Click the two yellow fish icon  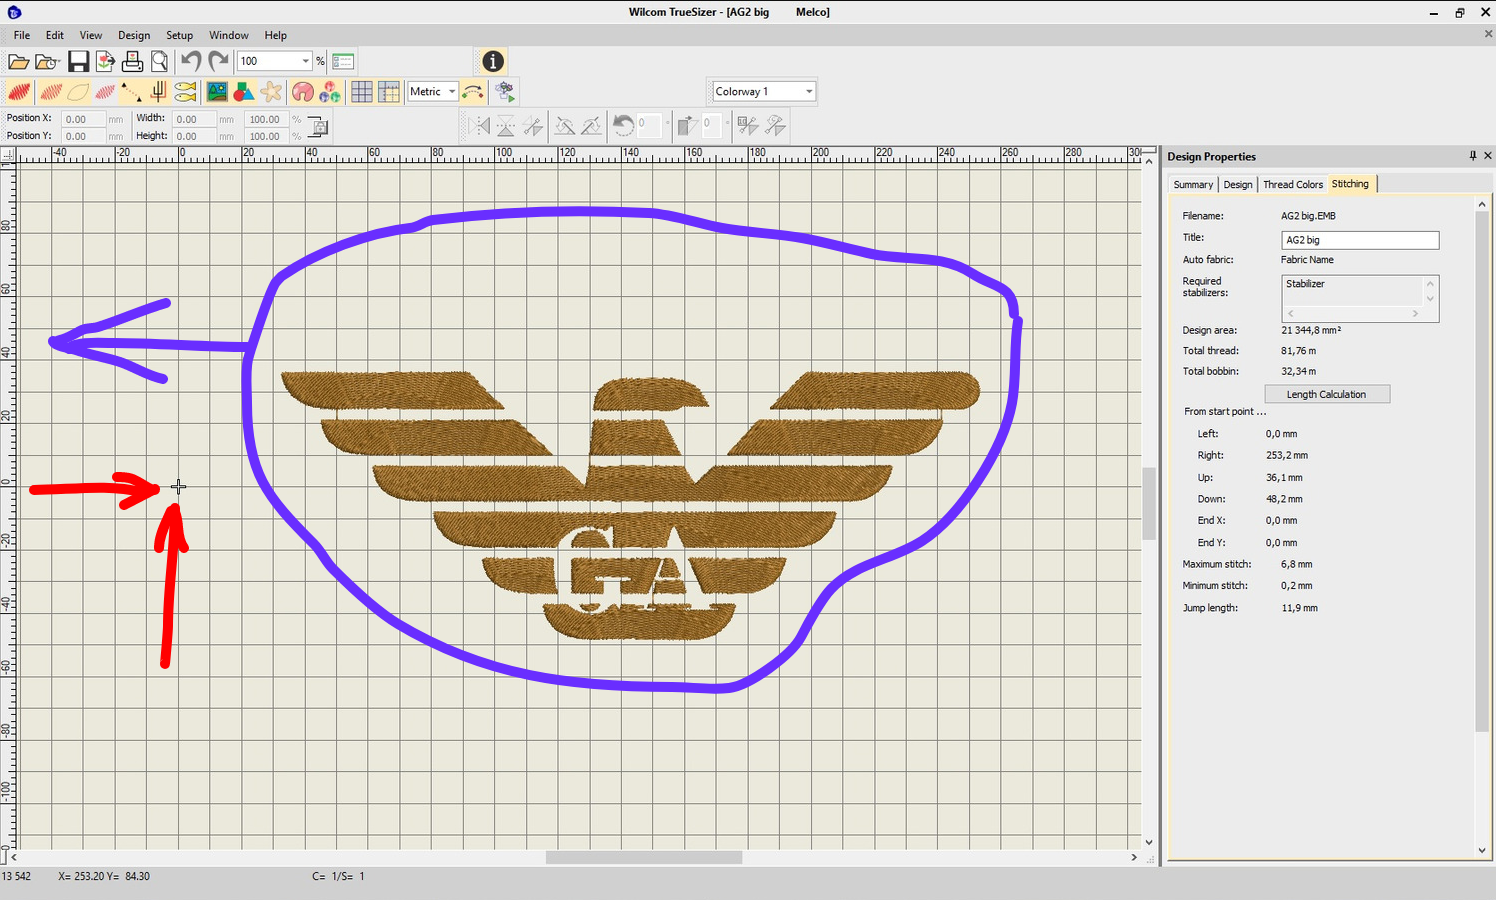(185, 92)
